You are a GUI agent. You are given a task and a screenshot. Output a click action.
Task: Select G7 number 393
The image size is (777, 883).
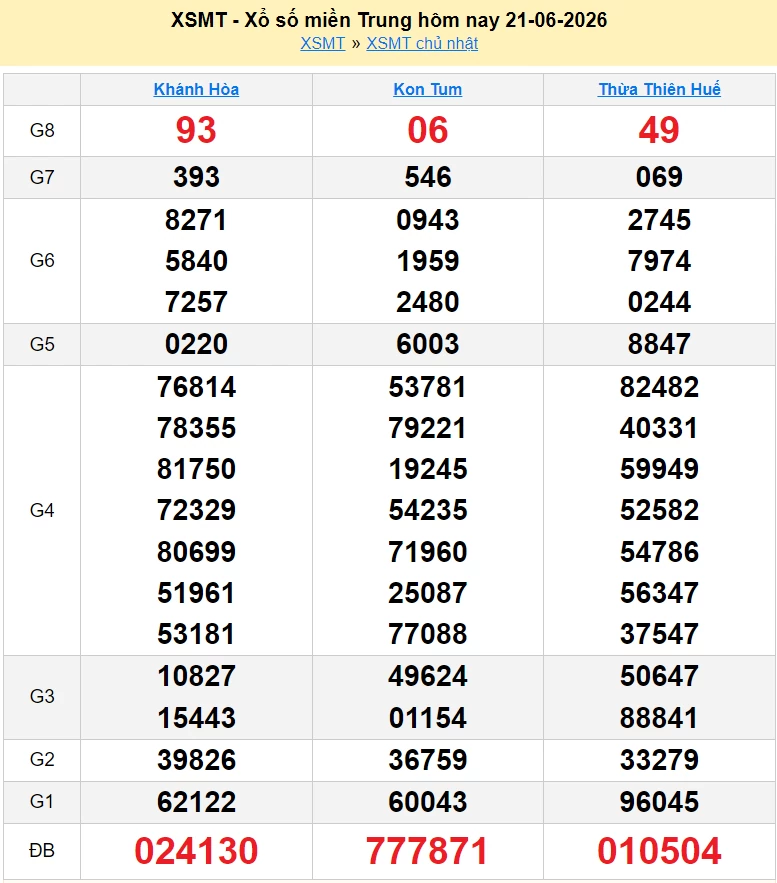coord(196,177)
